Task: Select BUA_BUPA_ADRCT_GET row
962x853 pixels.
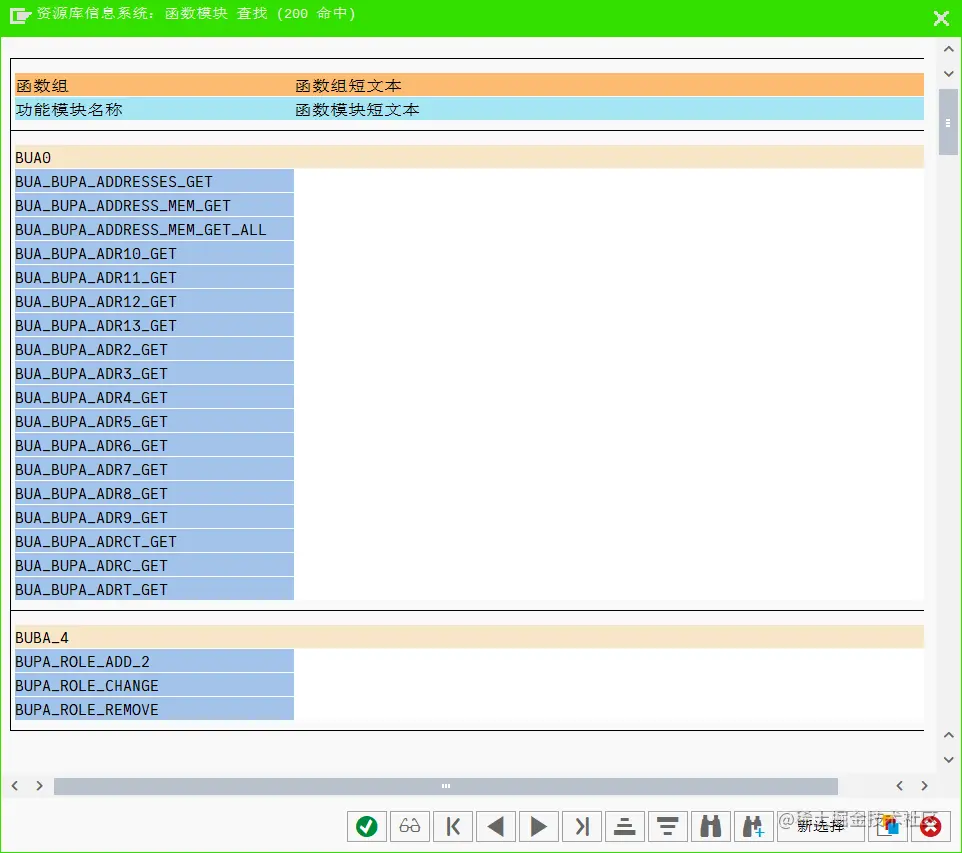Action: point(154,541)
